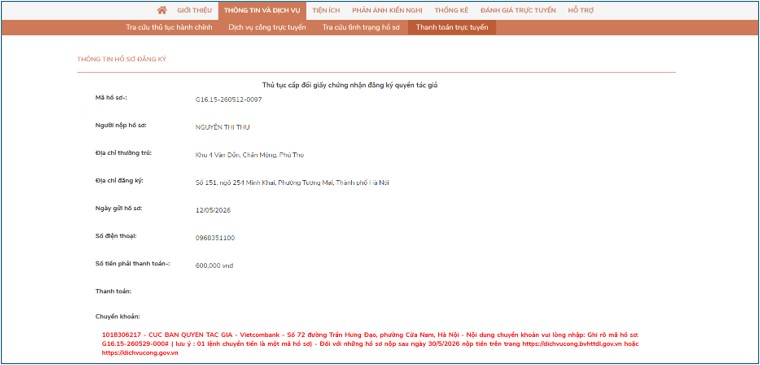This screenshot has height=365, width=760.
Task: Click address Số 151, ngõ 254 Minh Khai
Action: 292,183
